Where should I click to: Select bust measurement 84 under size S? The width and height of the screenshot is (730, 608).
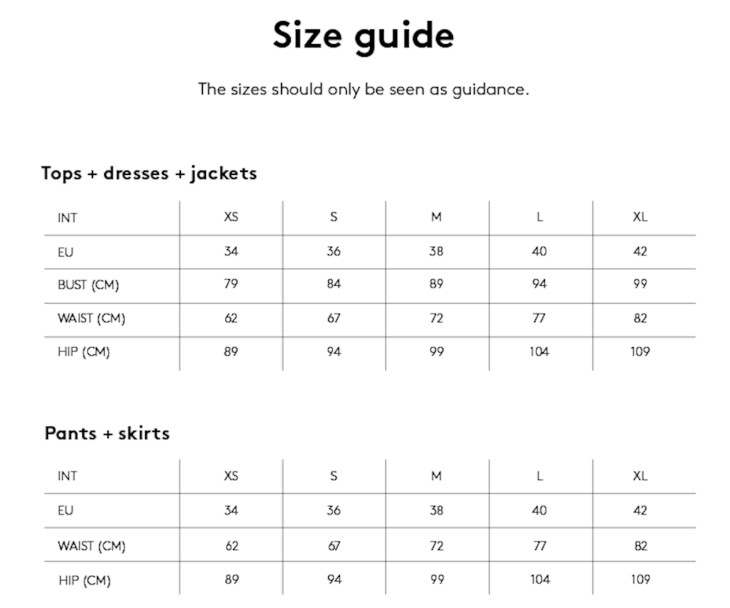(x=334, y=284)
